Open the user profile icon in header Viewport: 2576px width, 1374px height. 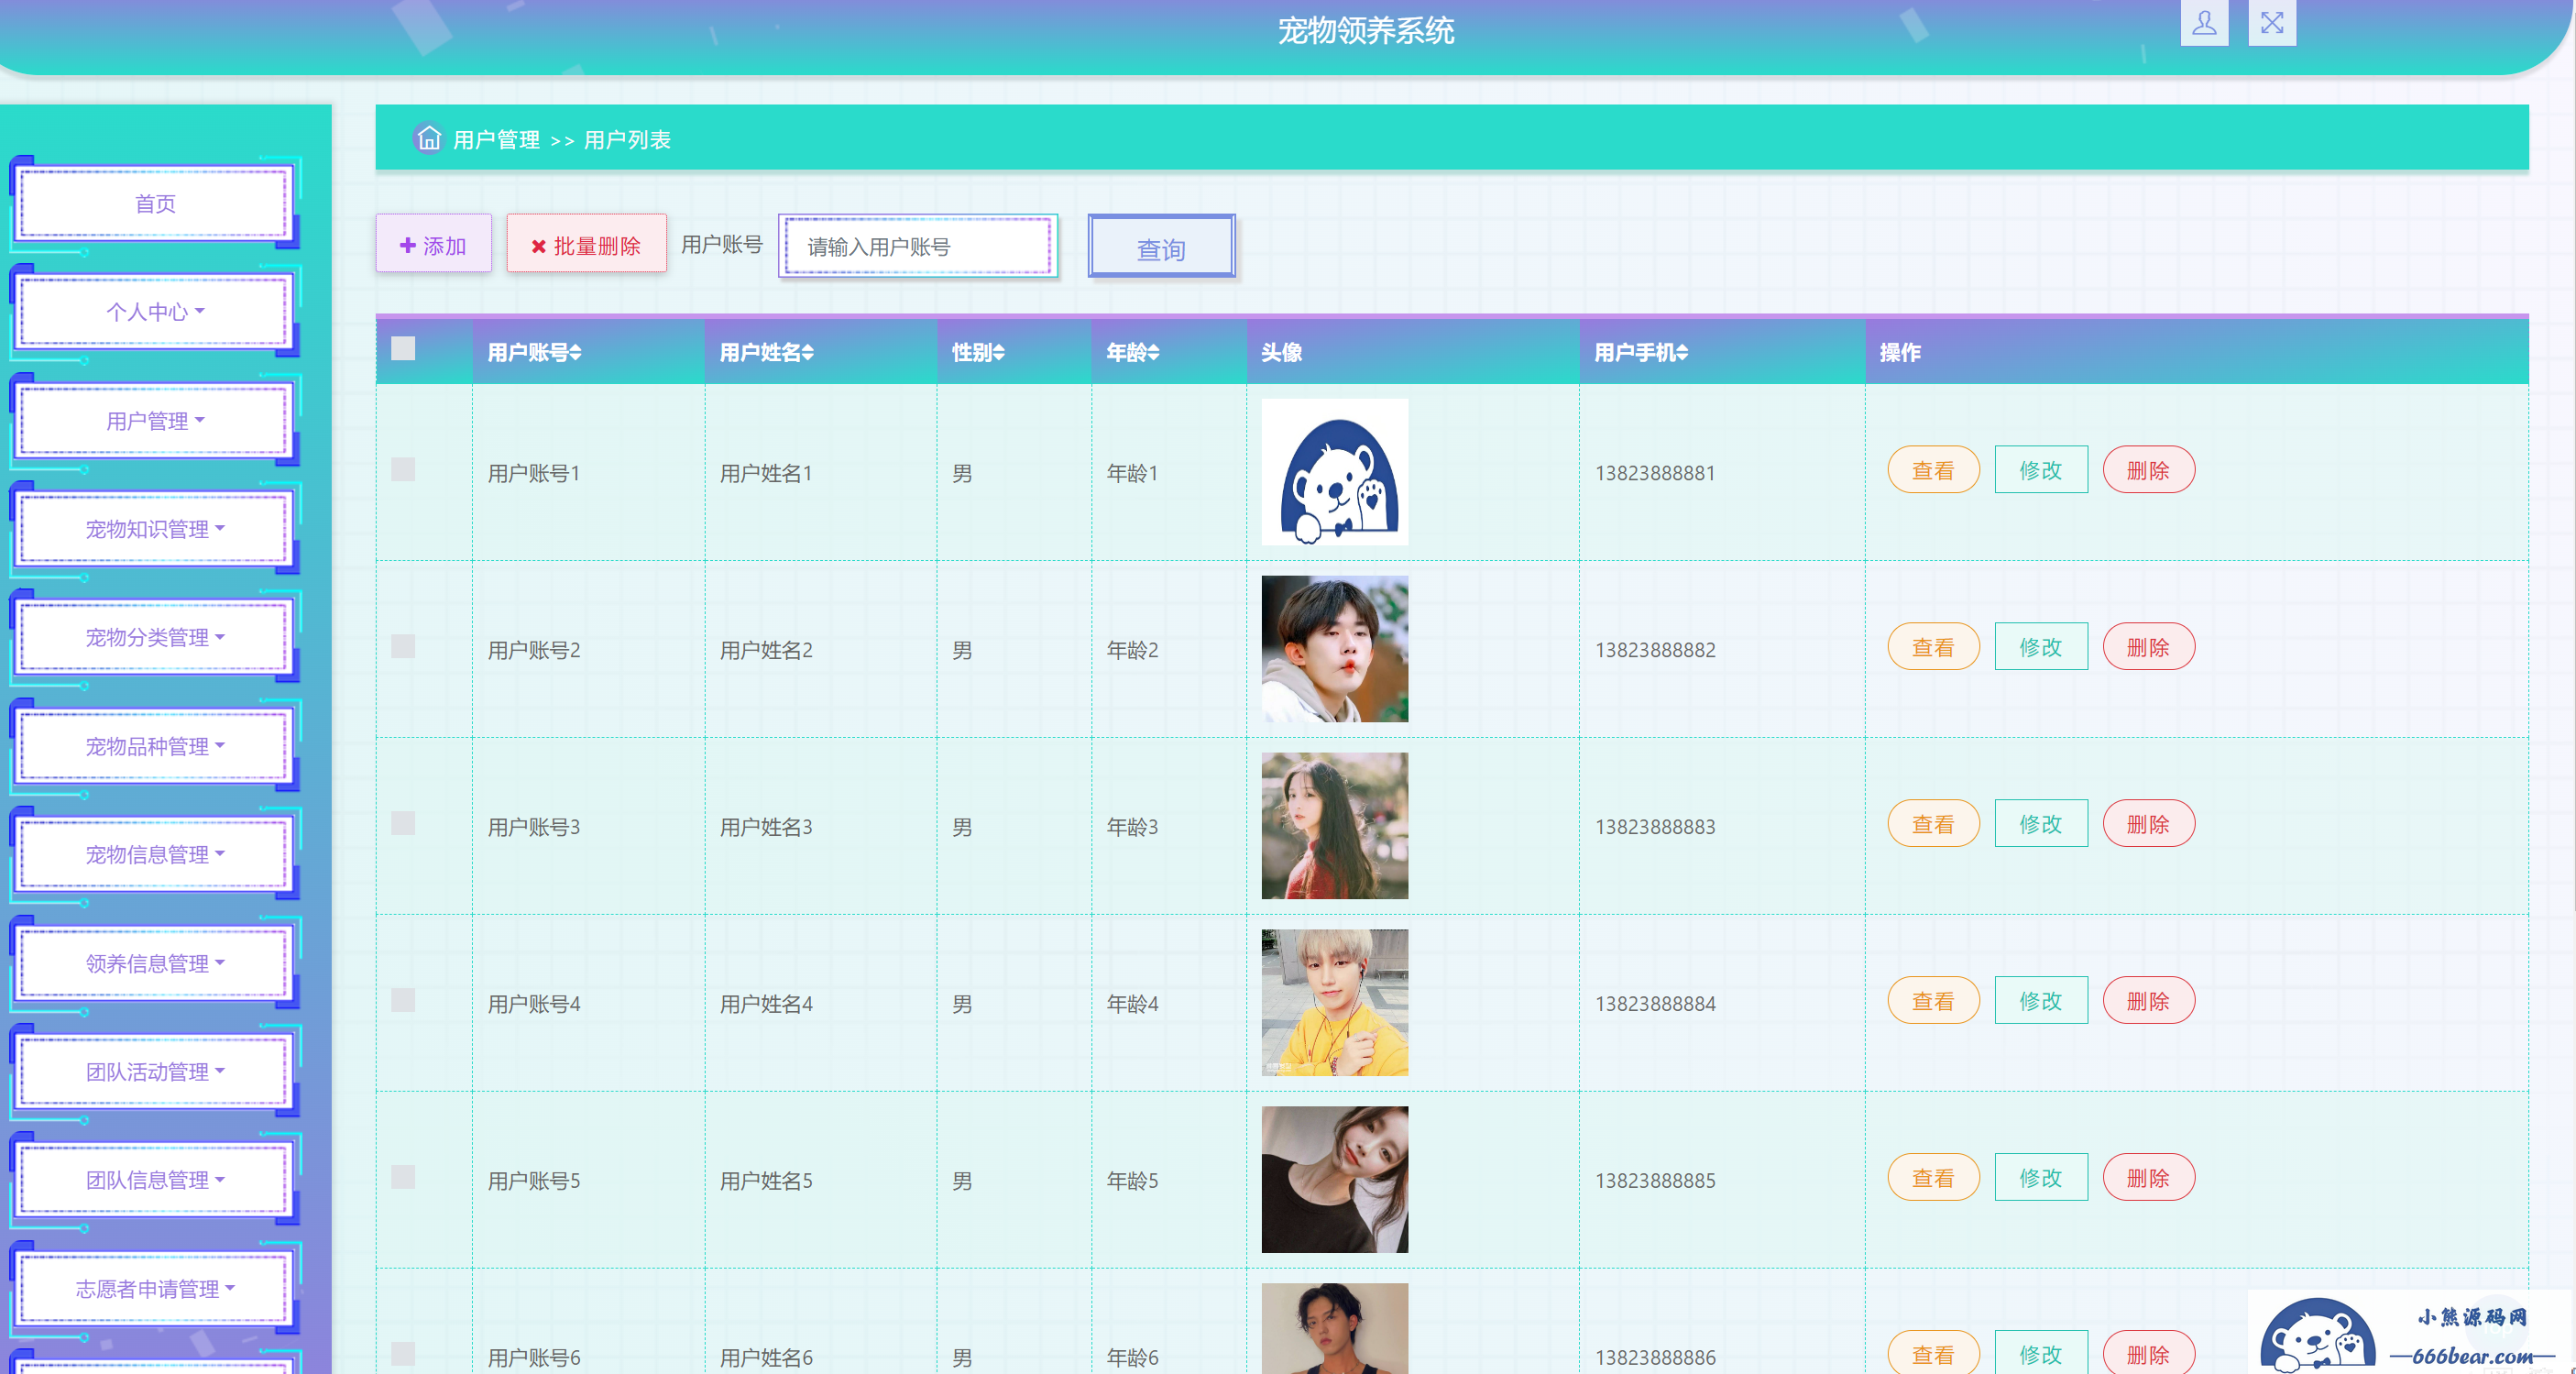click(x=2204, y=22)
